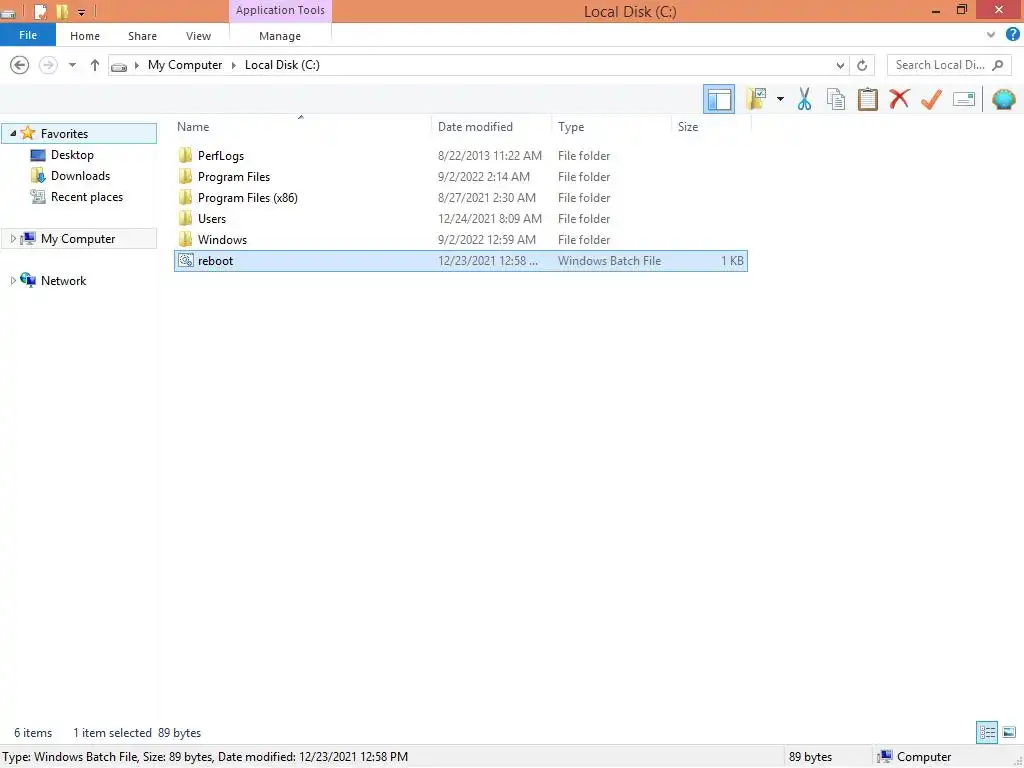Click the reboot batch file icon

coord(185,261)
